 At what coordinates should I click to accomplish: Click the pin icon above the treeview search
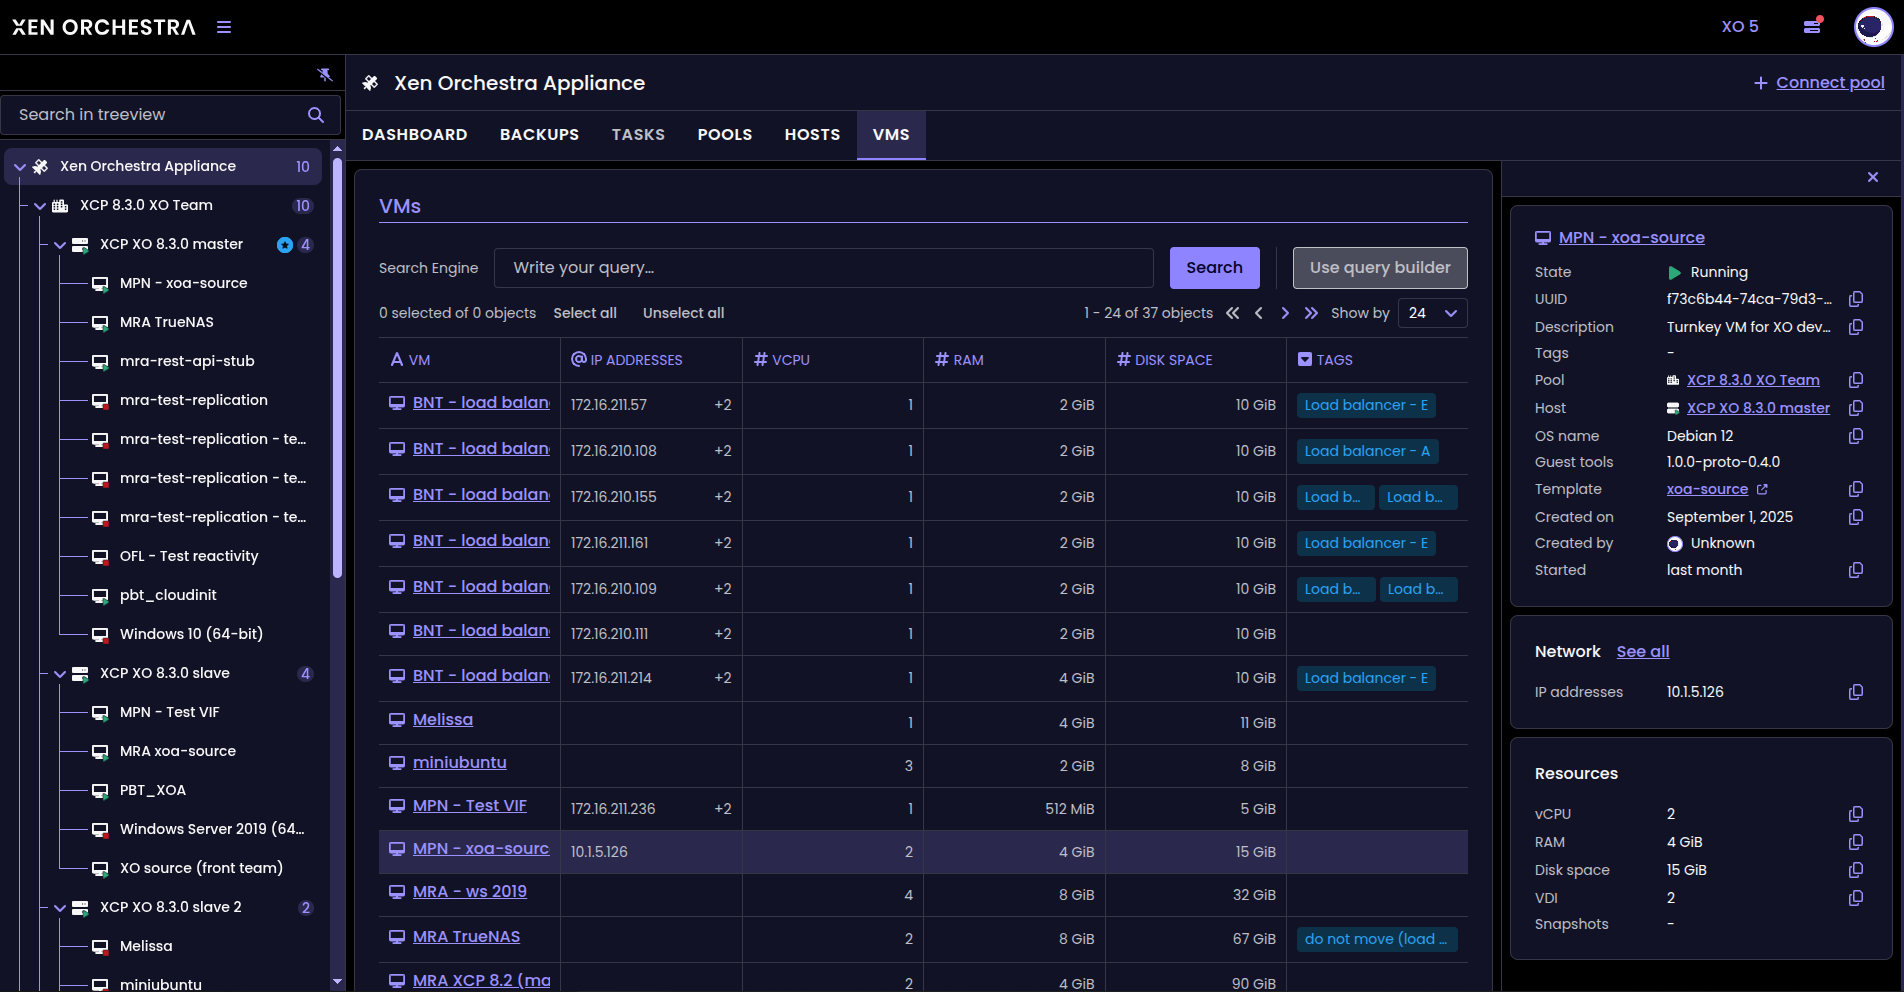[325, 74]
